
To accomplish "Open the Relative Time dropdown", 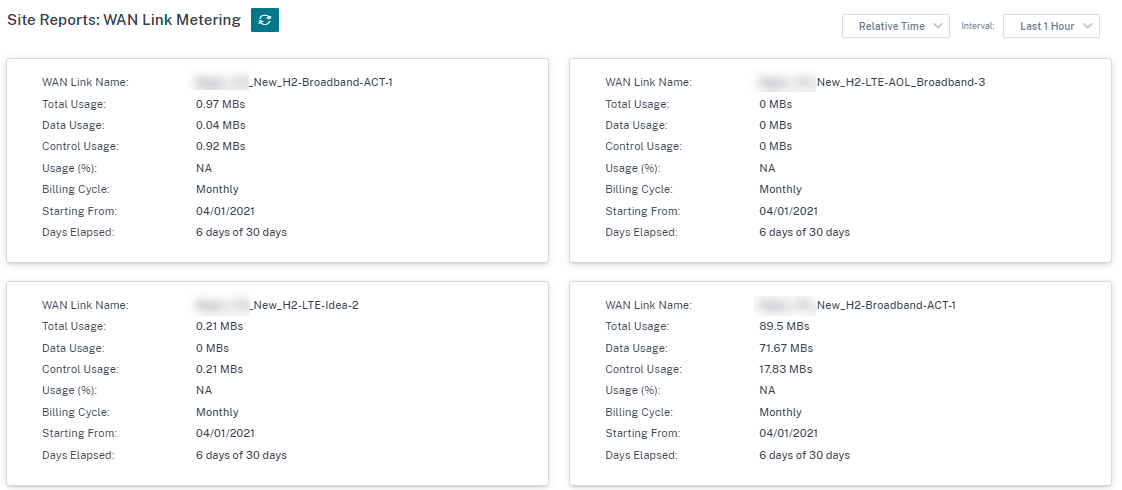I will pos(895,26).
